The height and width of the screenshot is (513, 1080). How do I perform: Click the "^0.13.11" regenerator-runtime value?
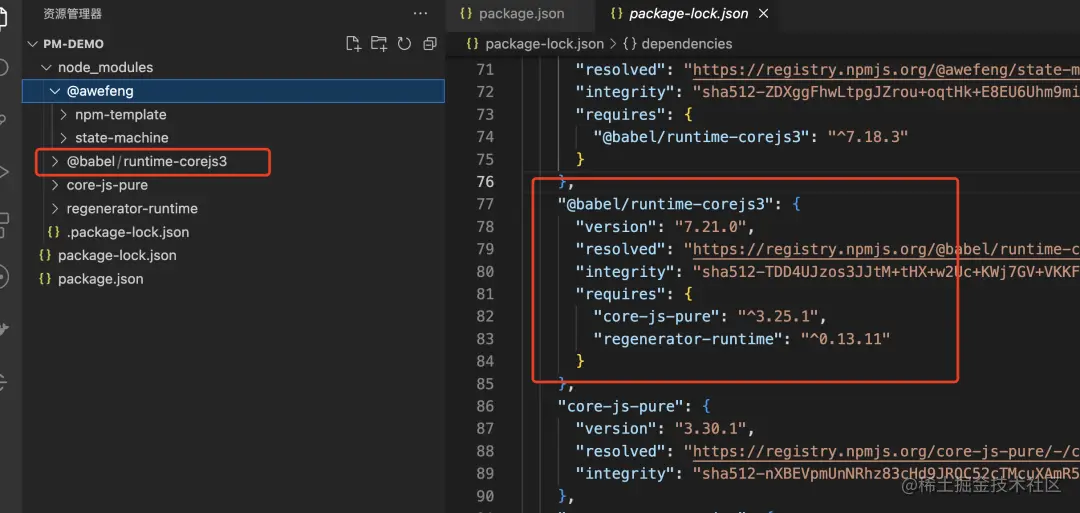846,339
